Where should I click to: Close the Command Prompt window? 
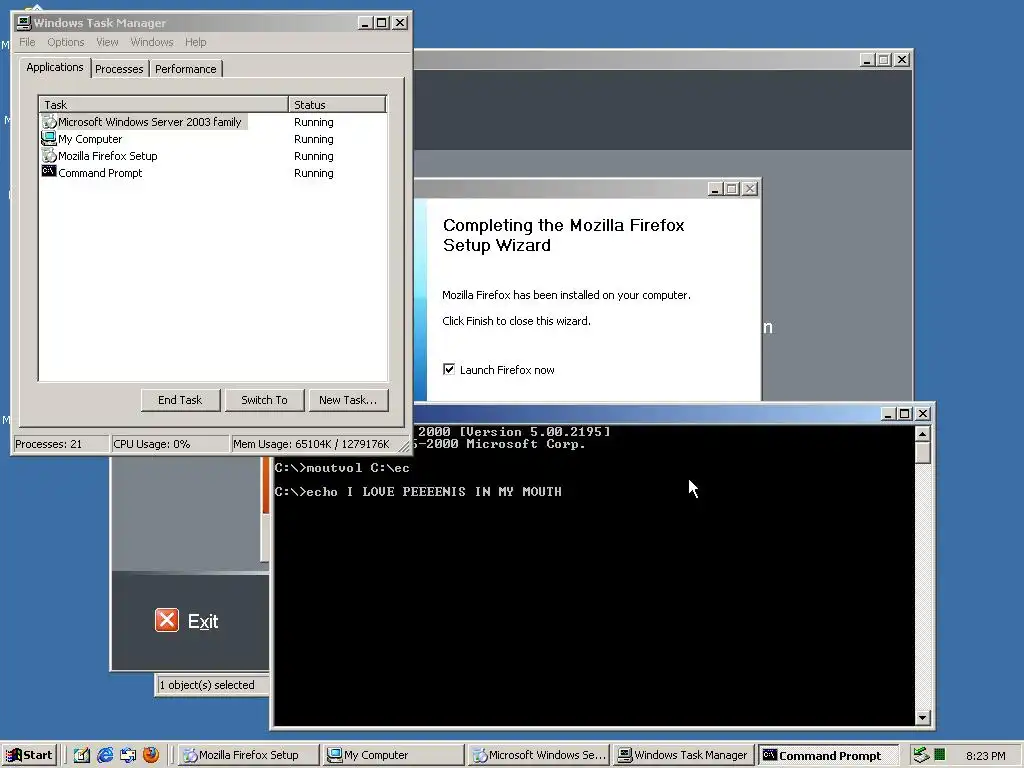(x=923, y=413)
